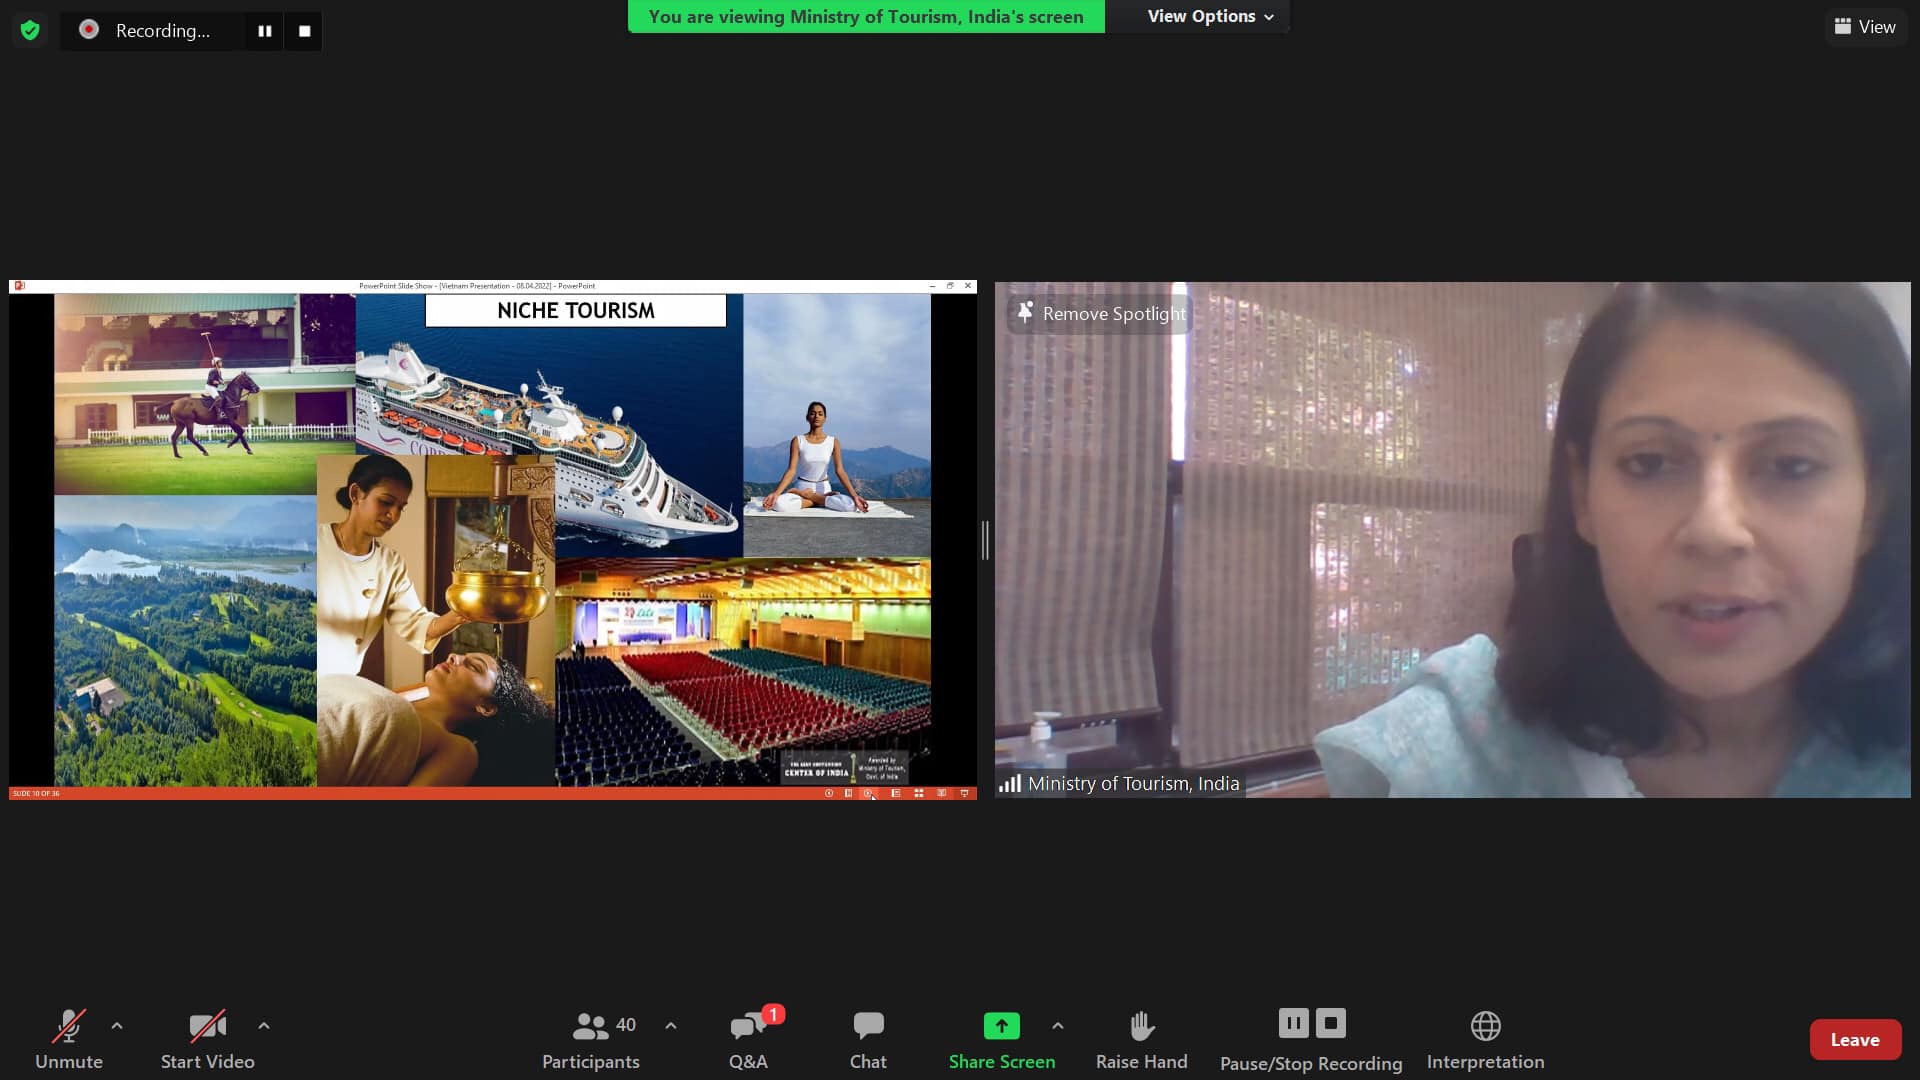The height and width of the screenshot is (1080, 1920).
Task: Open the View Options dropdown
Action: pyautogui.click(x=1209, y=17)
